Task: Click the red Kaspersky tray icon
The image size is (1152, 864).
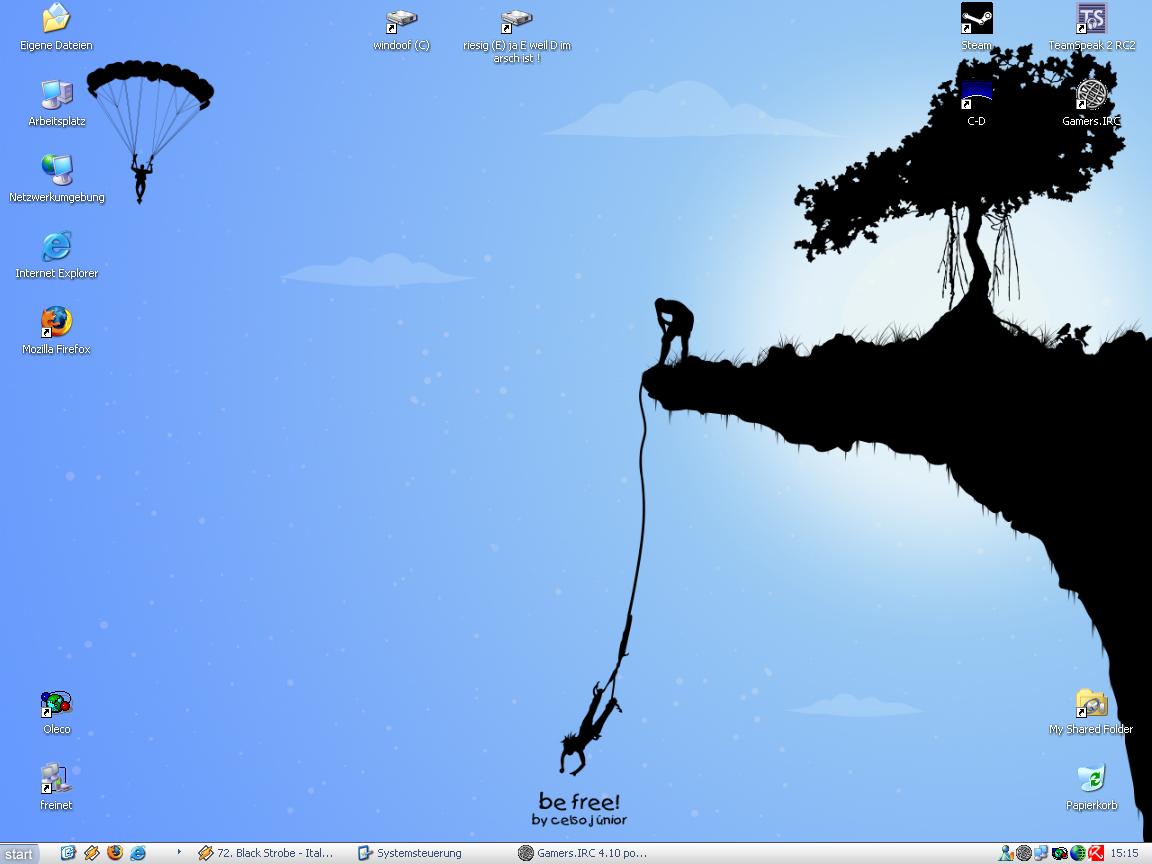Action: [1096, 853]
